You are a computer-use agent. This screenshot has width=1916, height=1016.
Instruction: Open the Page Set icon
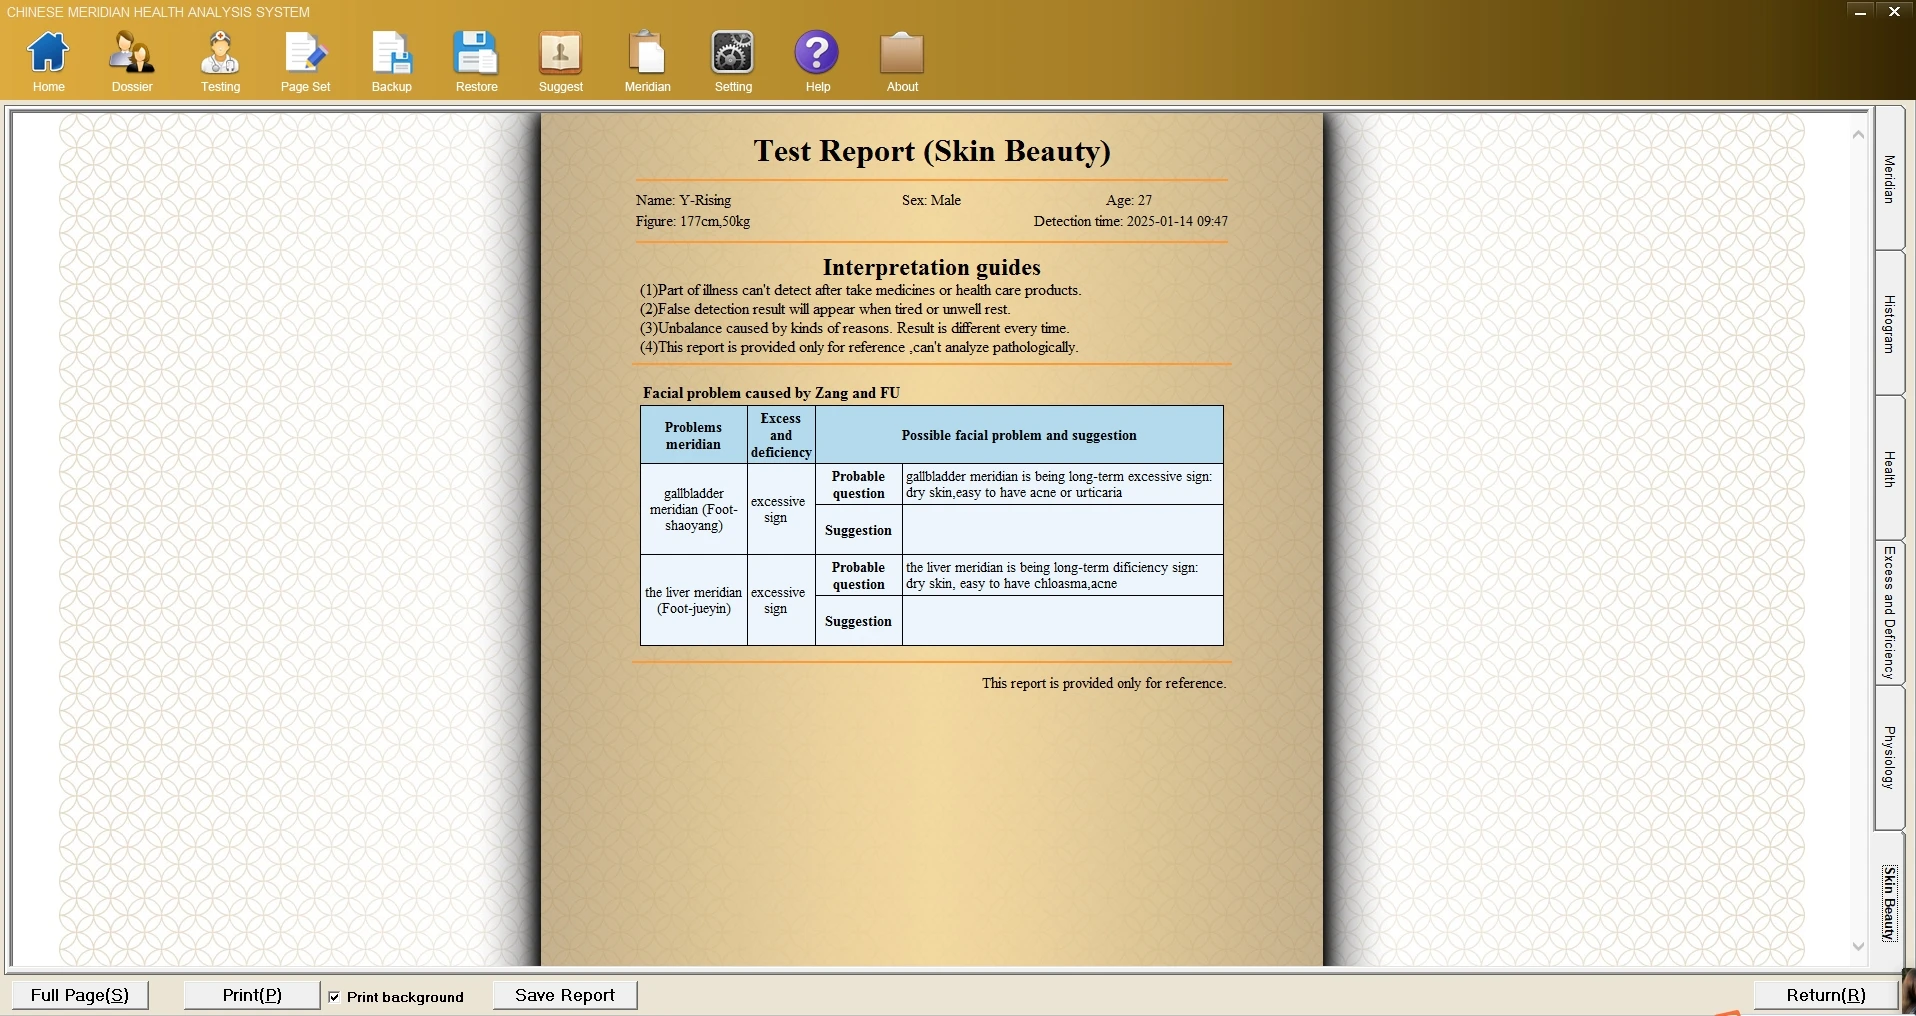(x=305, y=55)
